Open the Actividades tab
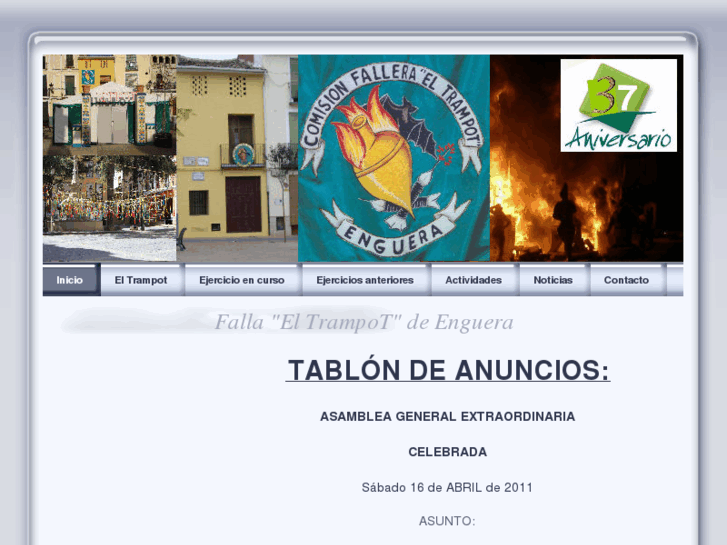This screenshot has width=727, height=545. [x=475, y=280]
